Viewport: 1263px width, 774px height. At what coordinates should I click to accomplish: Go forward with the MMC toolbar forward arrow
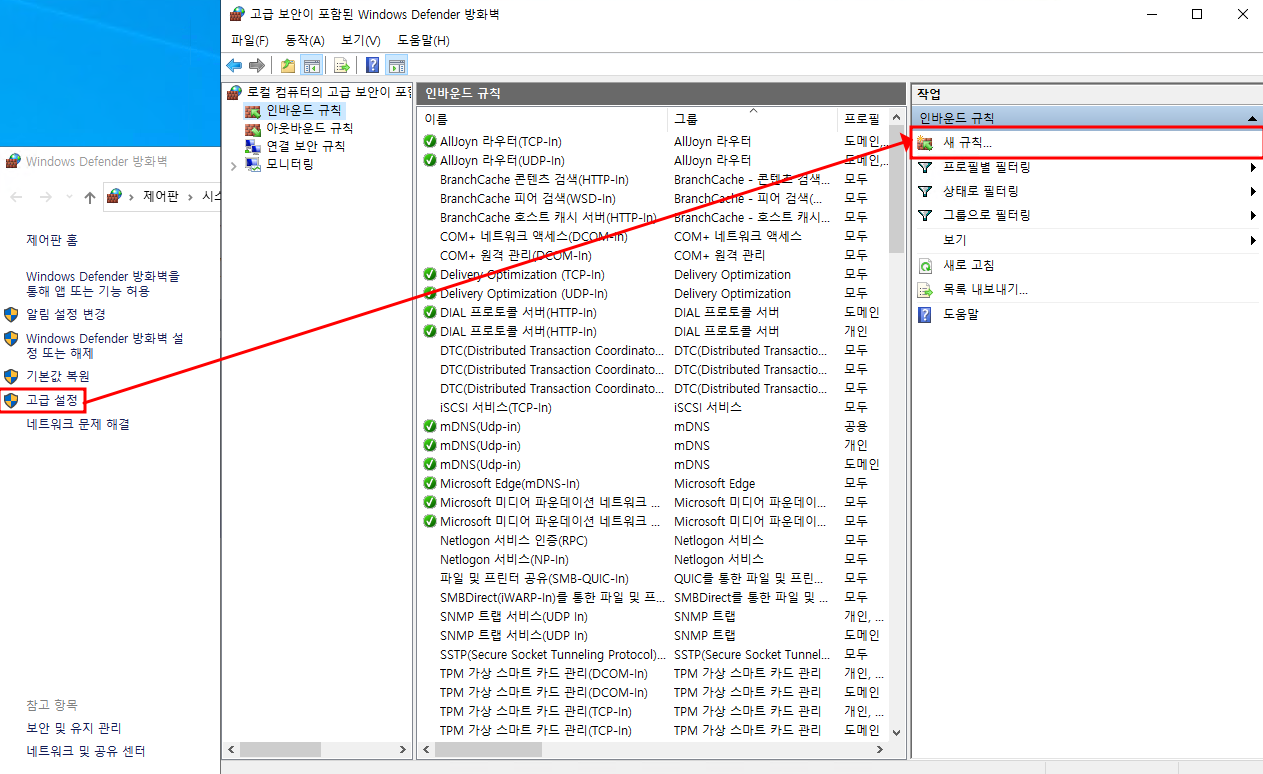pos(257,66)
